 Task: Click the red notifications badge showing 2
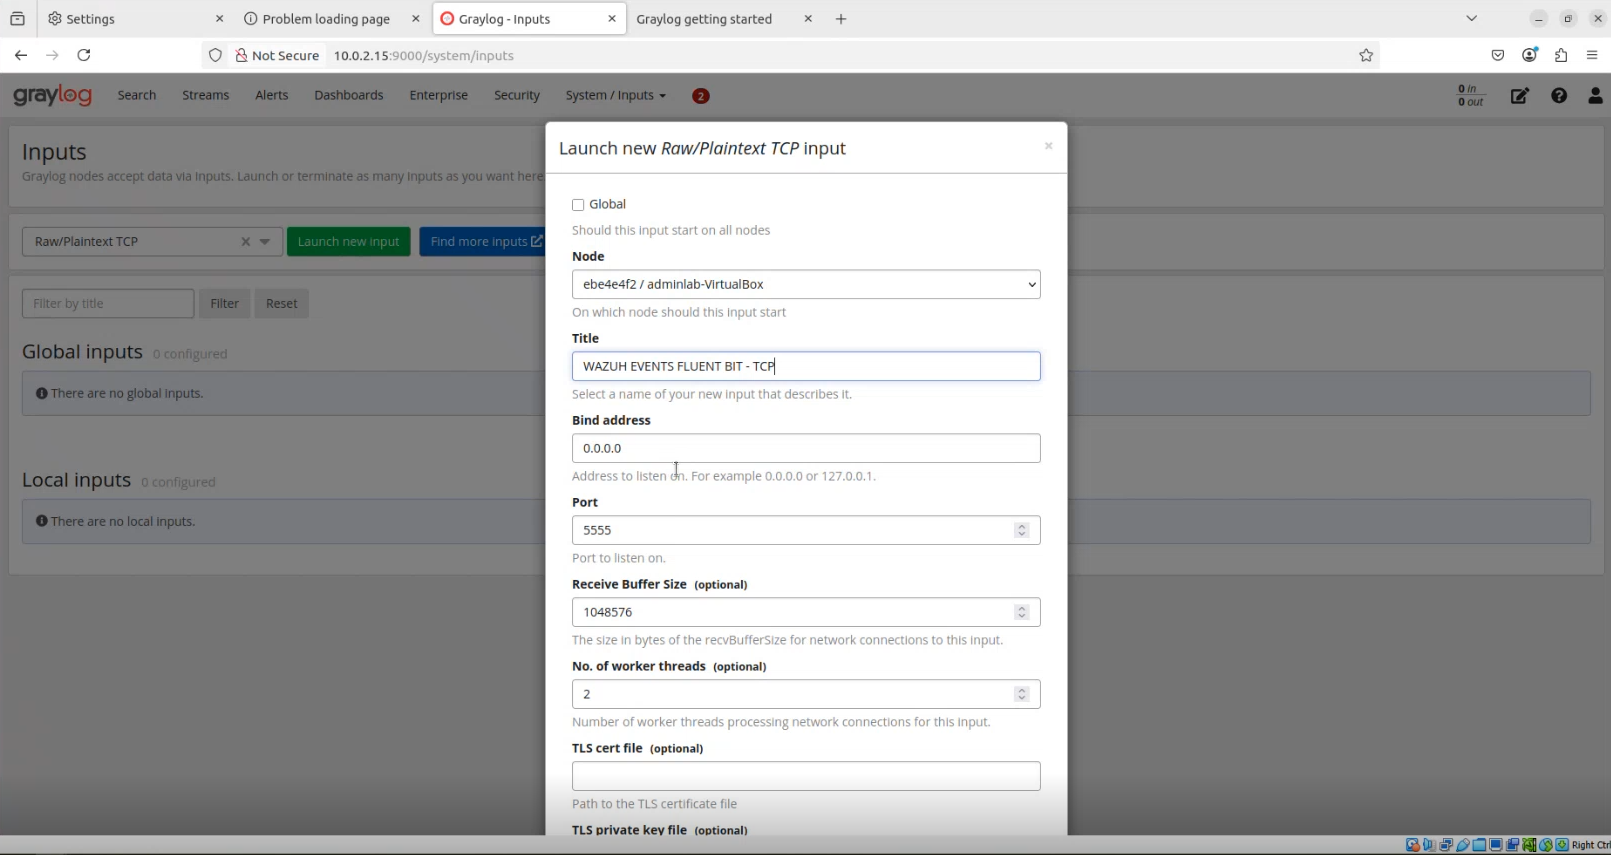(x=701, y=96)
